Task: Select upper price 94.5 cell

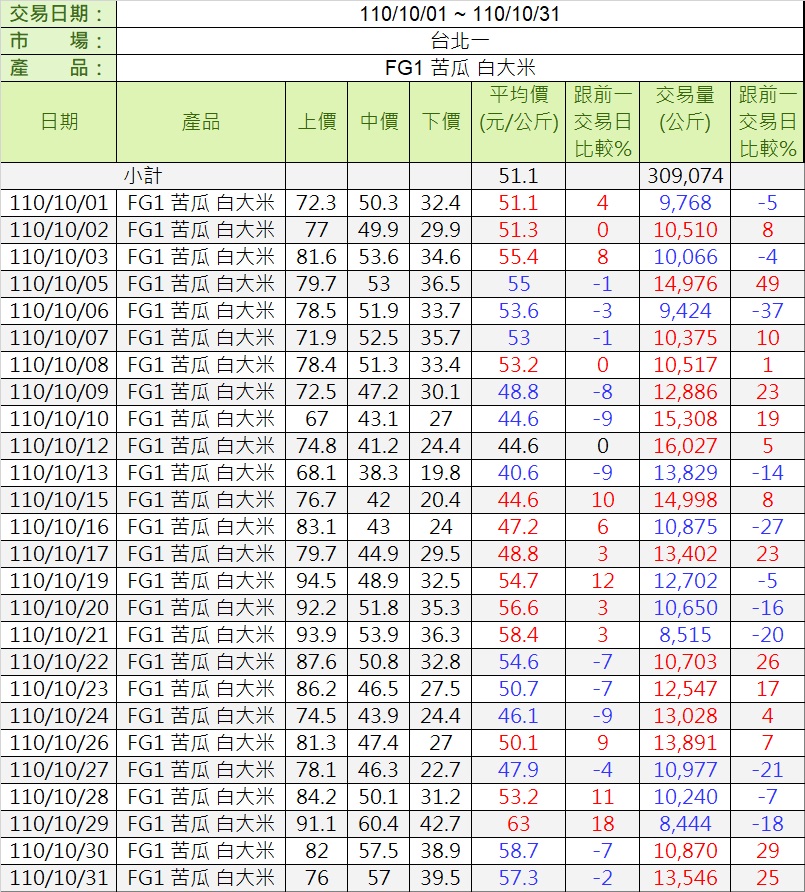Action: 317,581
